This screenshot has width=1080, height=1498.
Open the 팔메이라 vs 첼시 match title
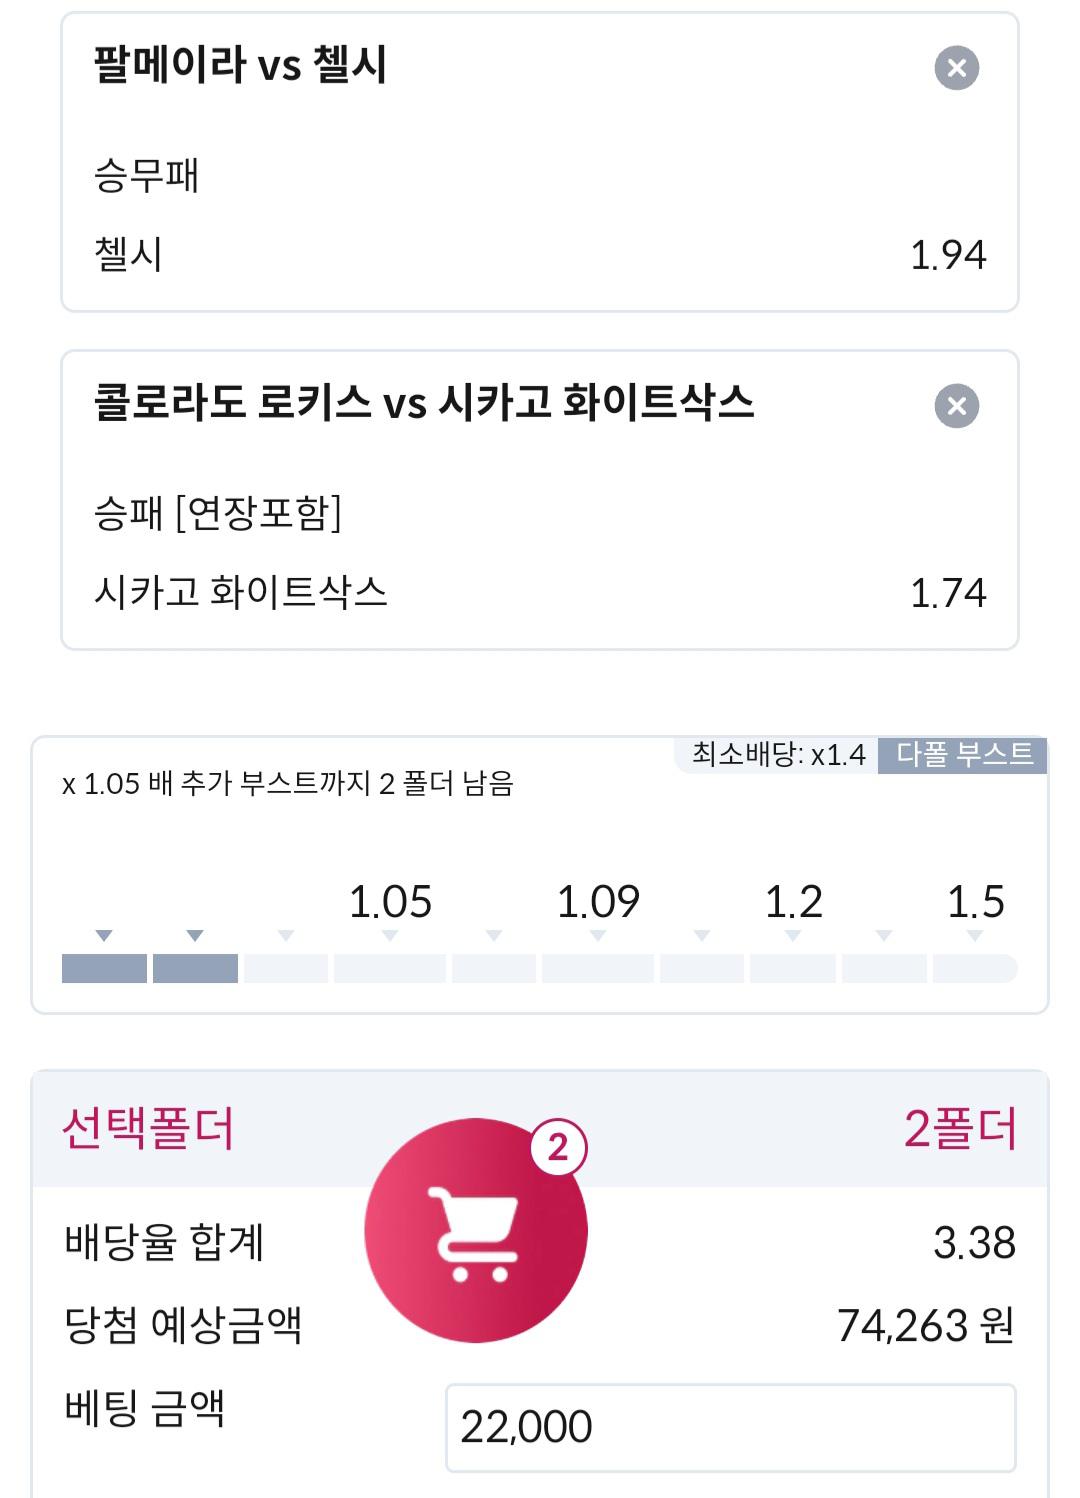click(240, 65)
